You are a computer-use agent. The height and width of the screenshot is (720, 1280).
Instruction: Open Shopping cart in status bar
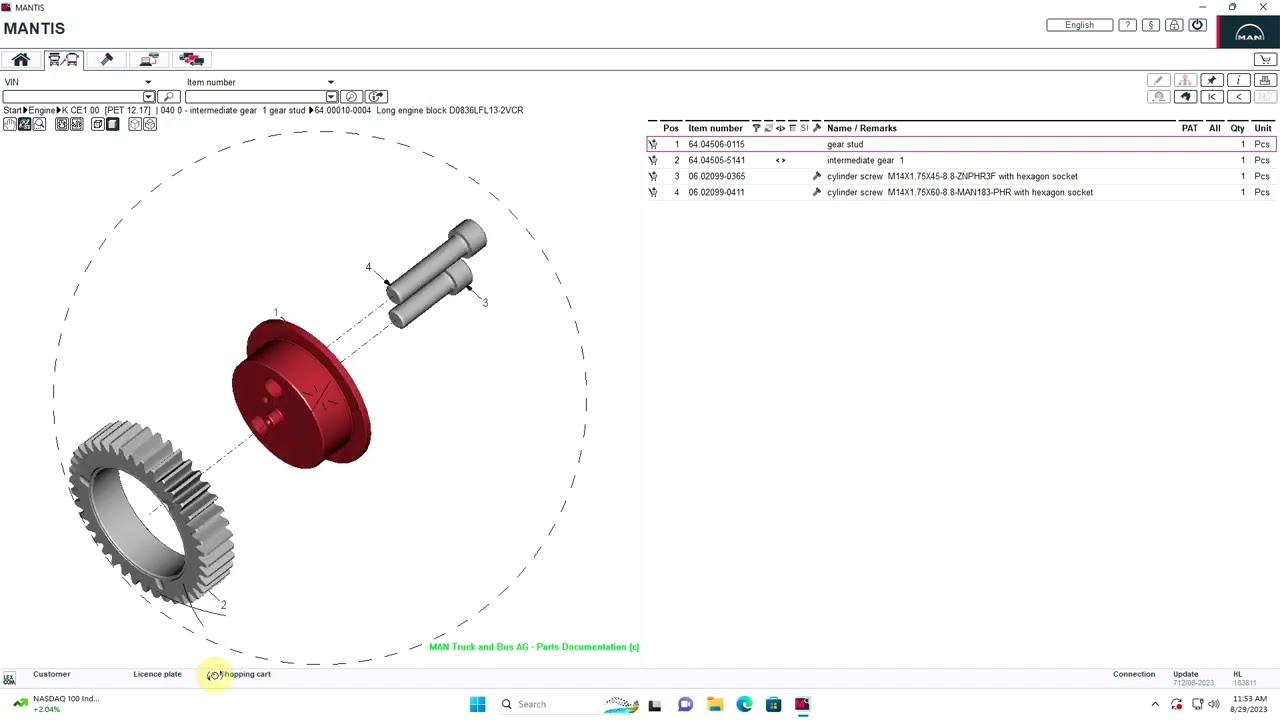(245, 674)
